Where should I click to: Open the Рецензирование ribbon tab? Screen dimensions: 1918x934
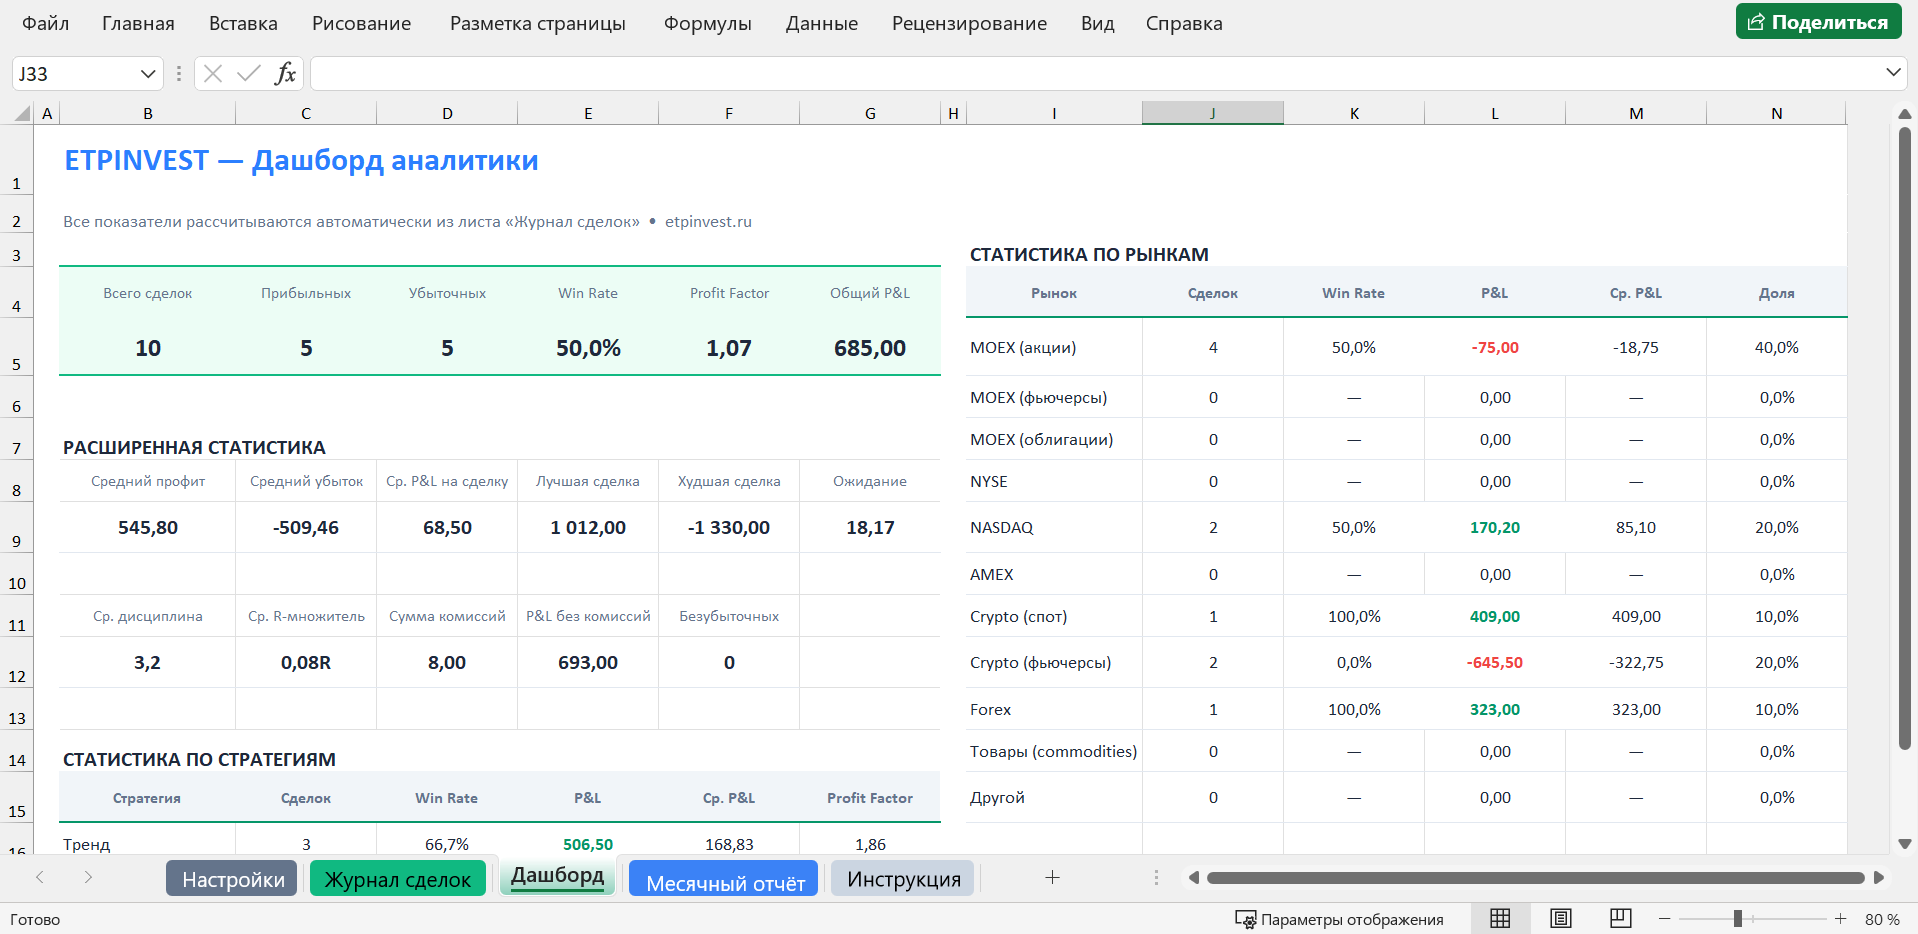[969, 23]
